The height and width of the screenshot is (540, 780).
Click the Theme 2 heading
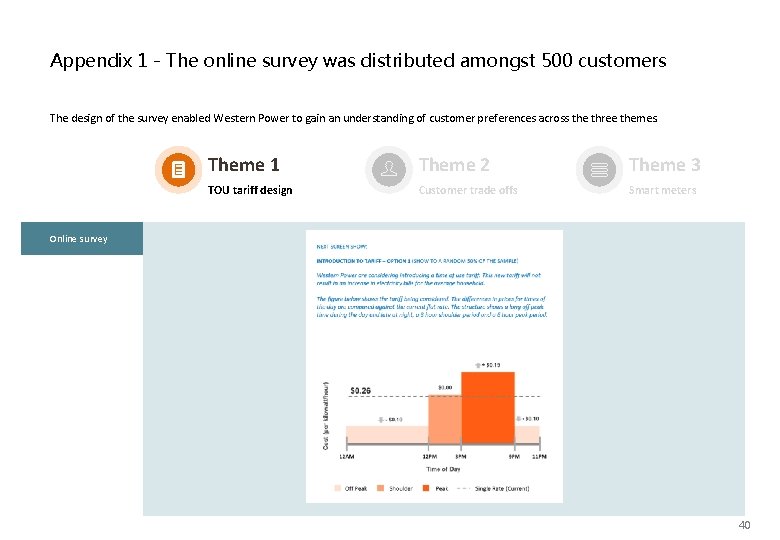coord(454,165)
